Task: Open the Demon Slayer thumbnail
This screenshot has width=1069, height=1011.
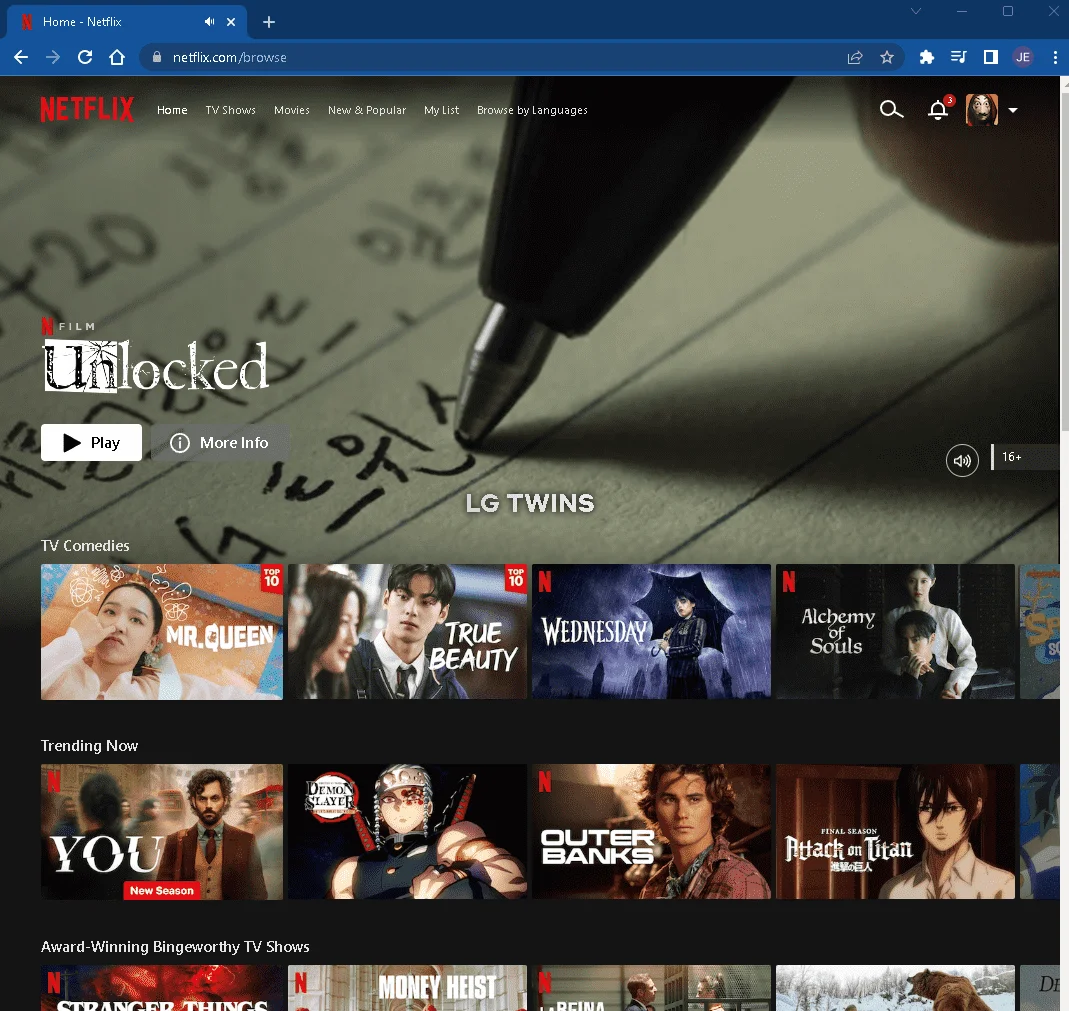Action: pyautogui.click(x=407, y=832)
